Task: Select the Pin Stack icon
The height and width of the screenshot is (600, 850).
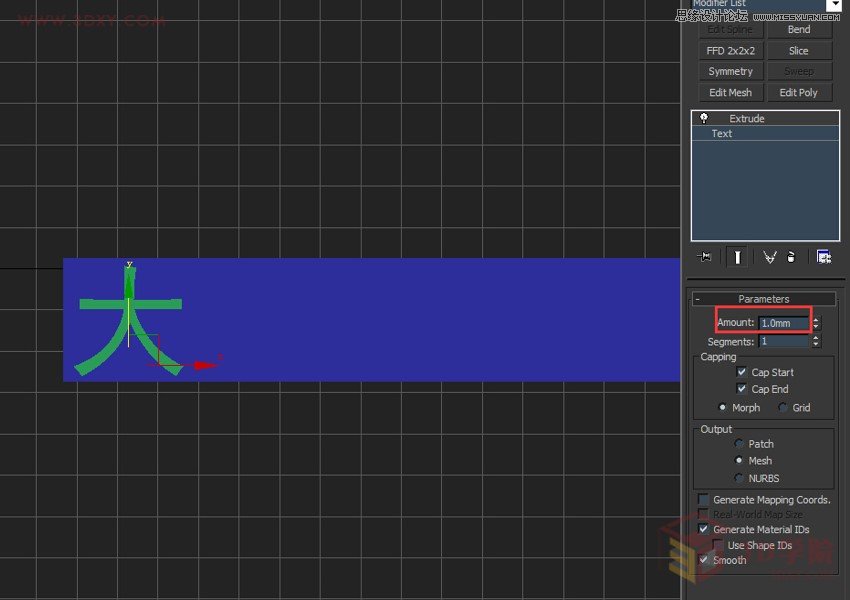Action: 704,257
